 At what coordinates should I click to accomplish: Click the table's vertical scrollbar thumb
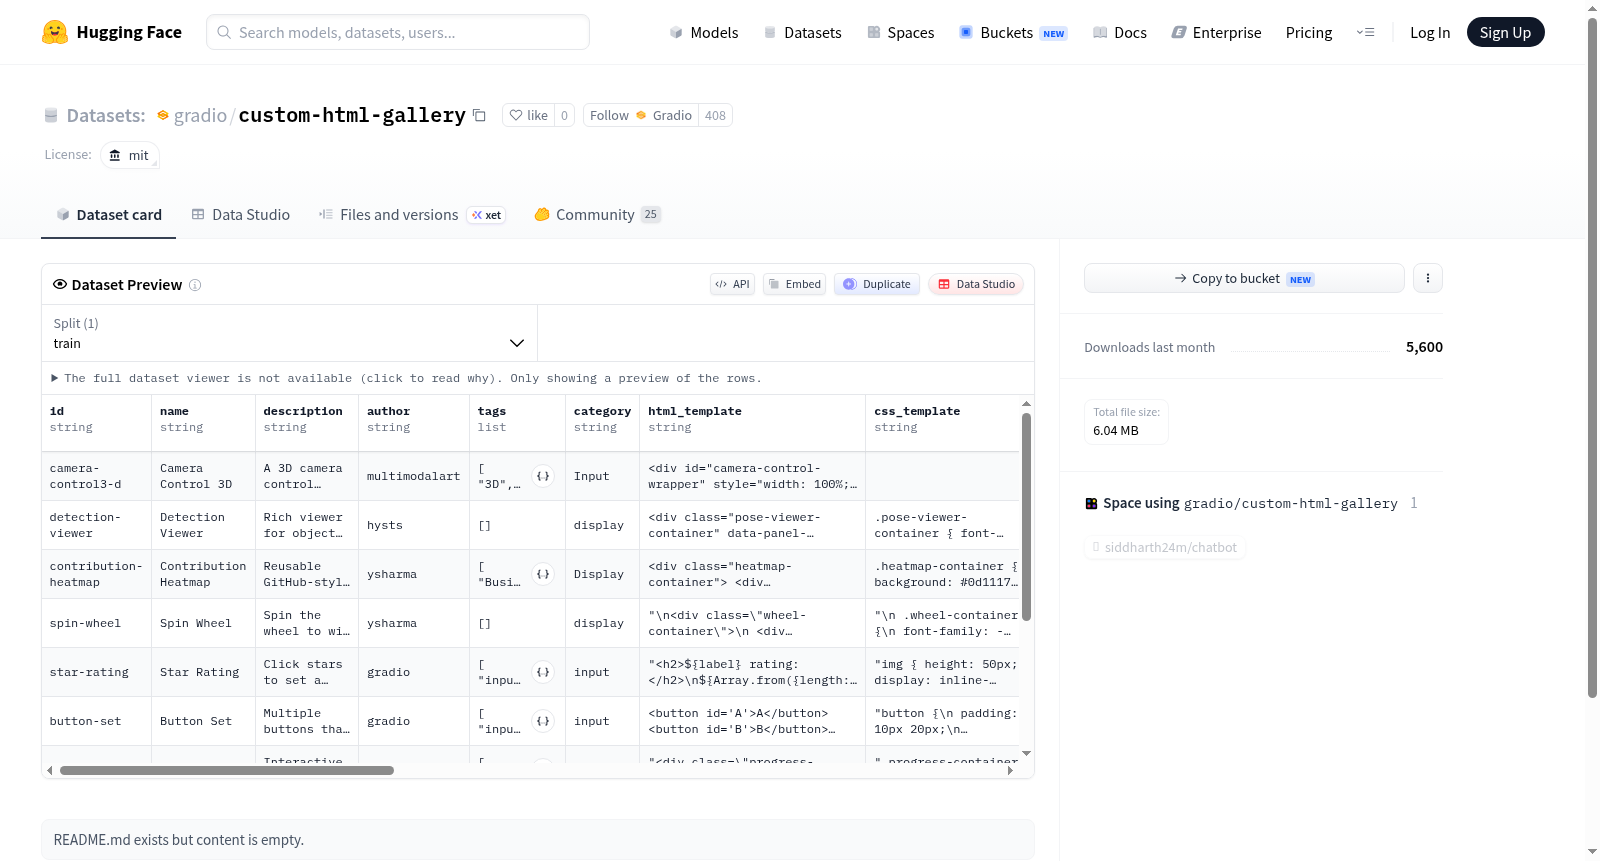(x=1026, y=517)
